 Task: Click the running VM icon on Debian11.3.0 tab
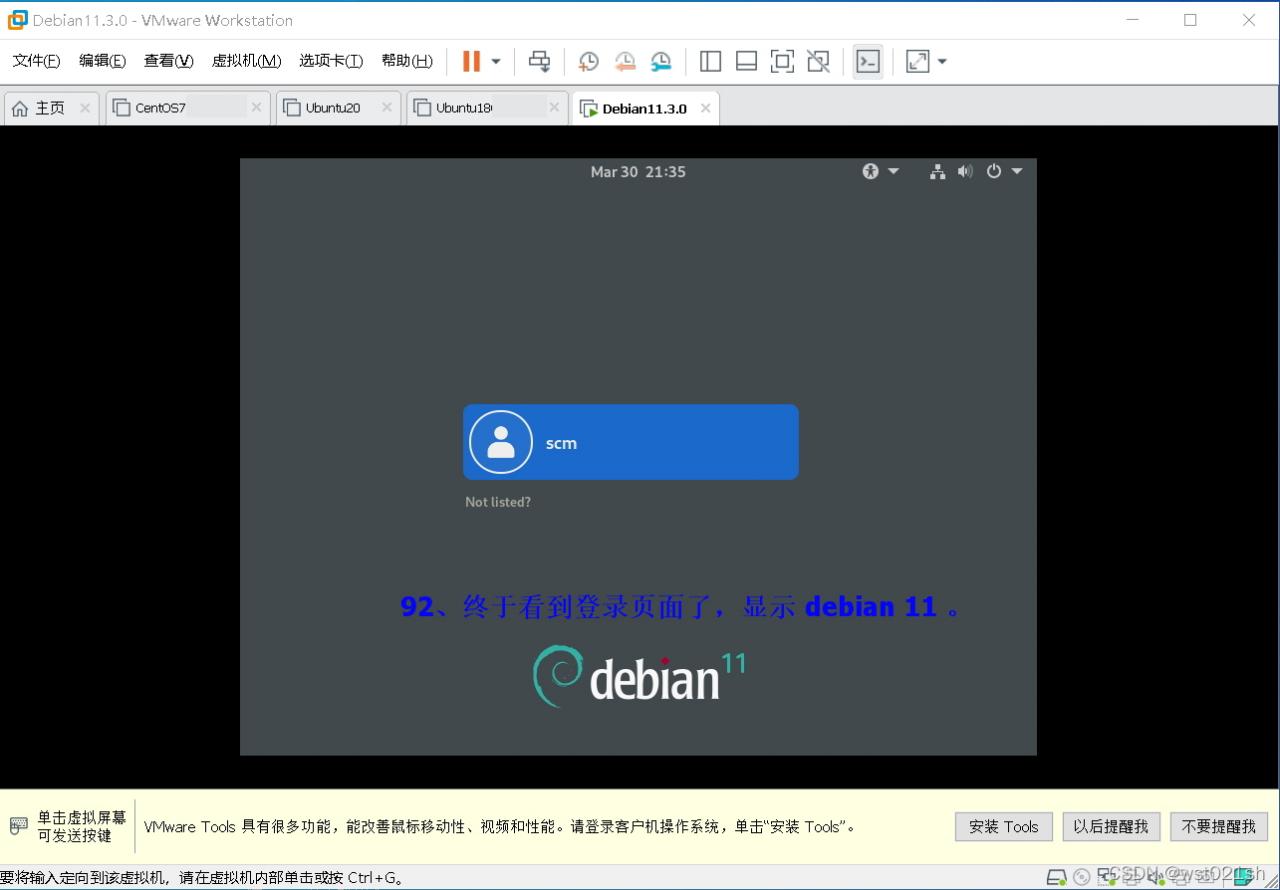588,109
